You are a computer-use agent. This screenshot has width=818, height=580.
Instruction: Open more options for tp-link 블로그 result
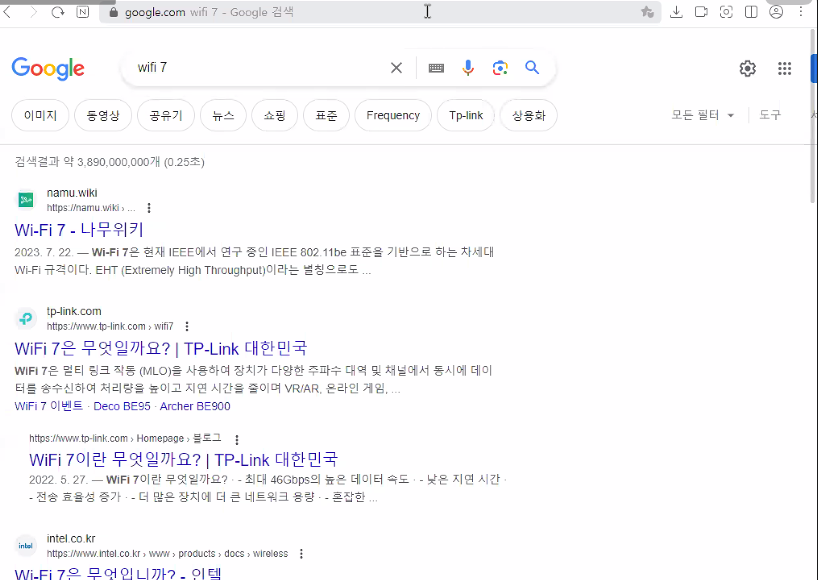pos(237,440)
